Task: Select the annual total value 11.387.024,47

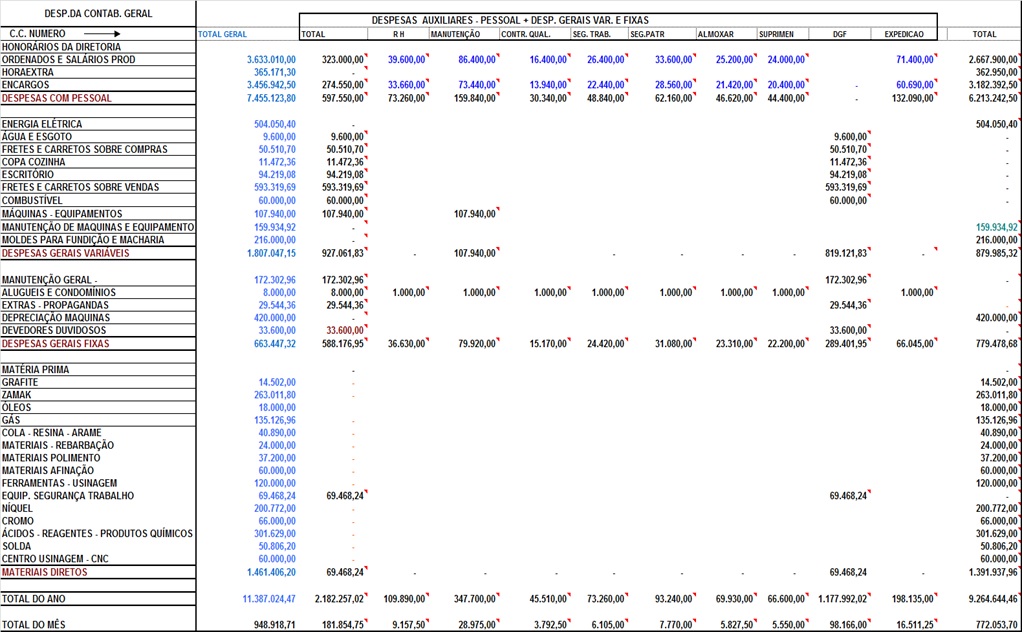Action: tap(269, 599)
